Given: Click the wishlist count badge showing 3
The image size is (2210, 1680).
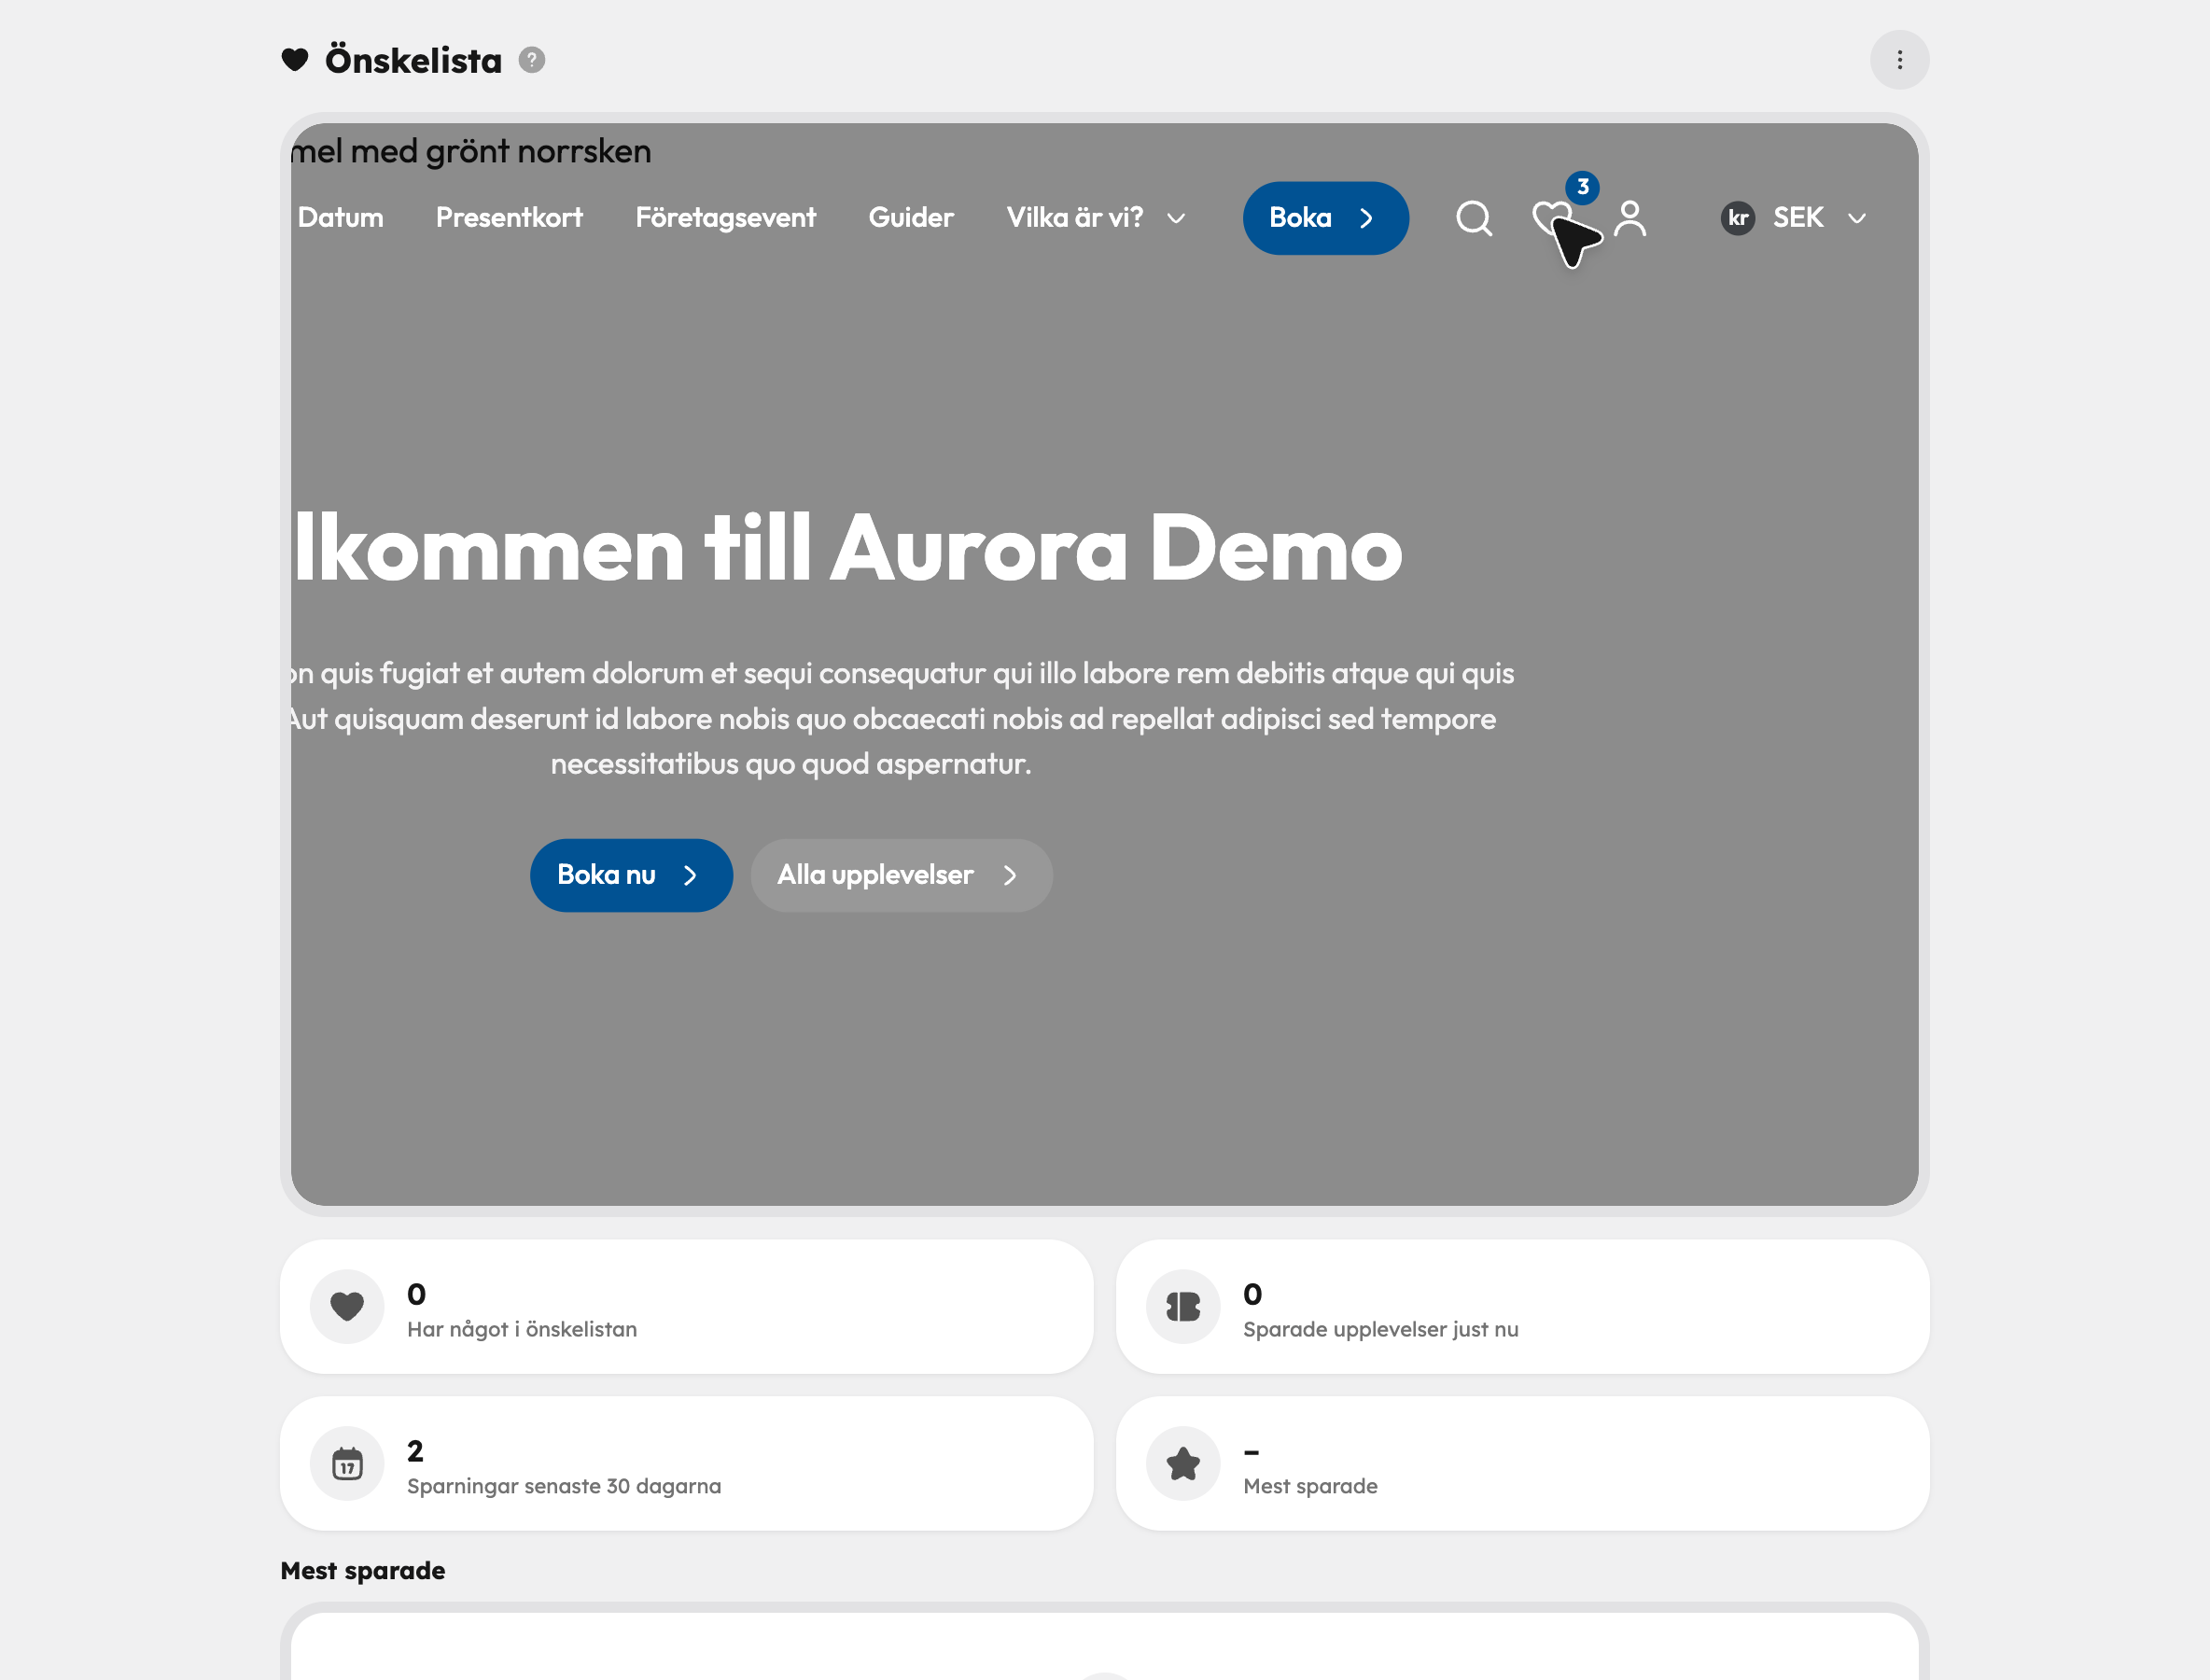Looking at the screenshot, I should click(x=1582, y=187).
